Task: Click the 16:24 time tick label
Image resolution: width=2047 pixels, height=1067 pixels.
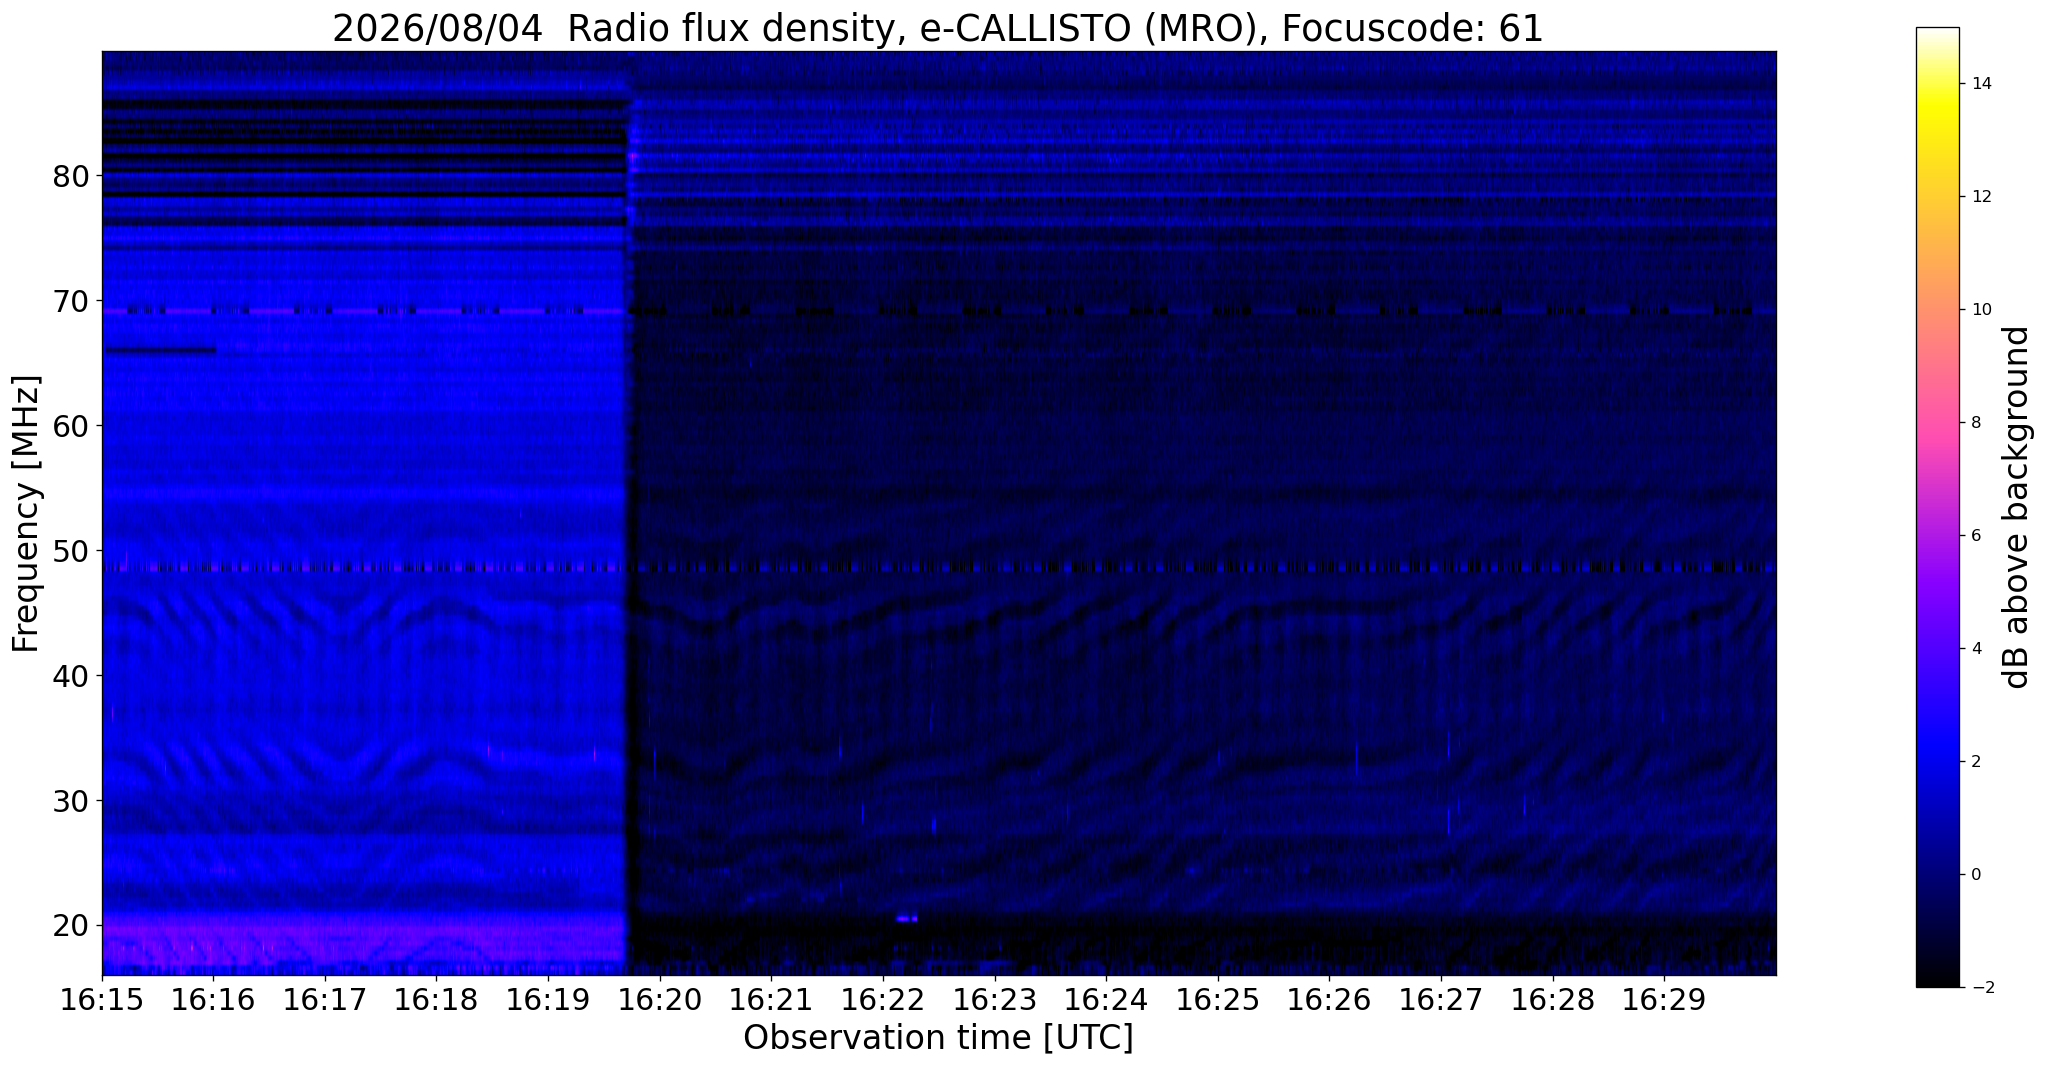Action: click(1106, 1000)
